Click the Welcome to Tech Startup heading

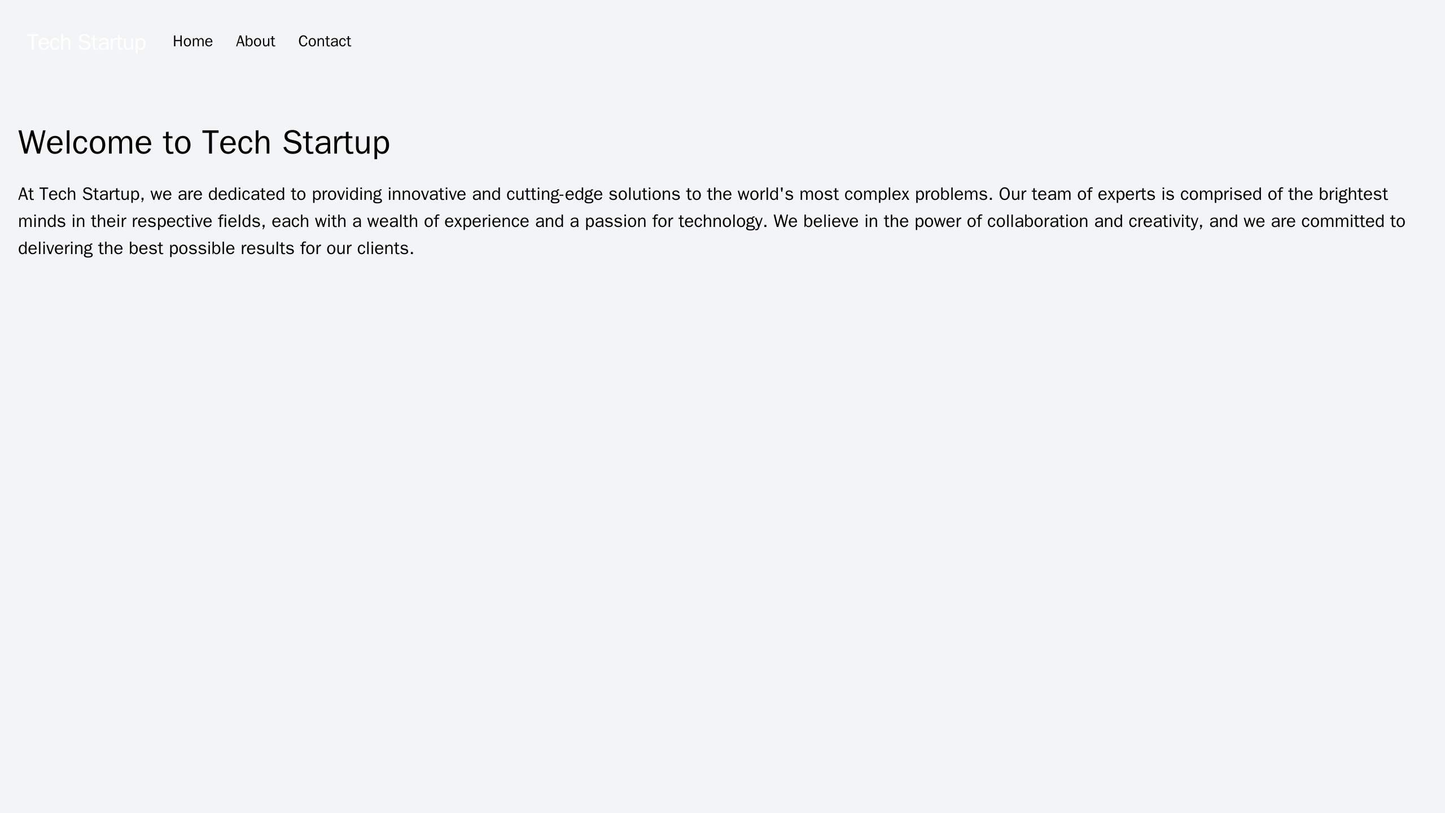[x=204, y=142]
